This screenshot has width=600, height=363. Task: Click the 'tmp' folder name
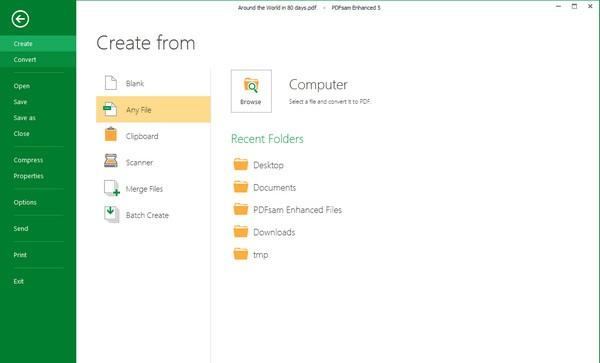261,255
